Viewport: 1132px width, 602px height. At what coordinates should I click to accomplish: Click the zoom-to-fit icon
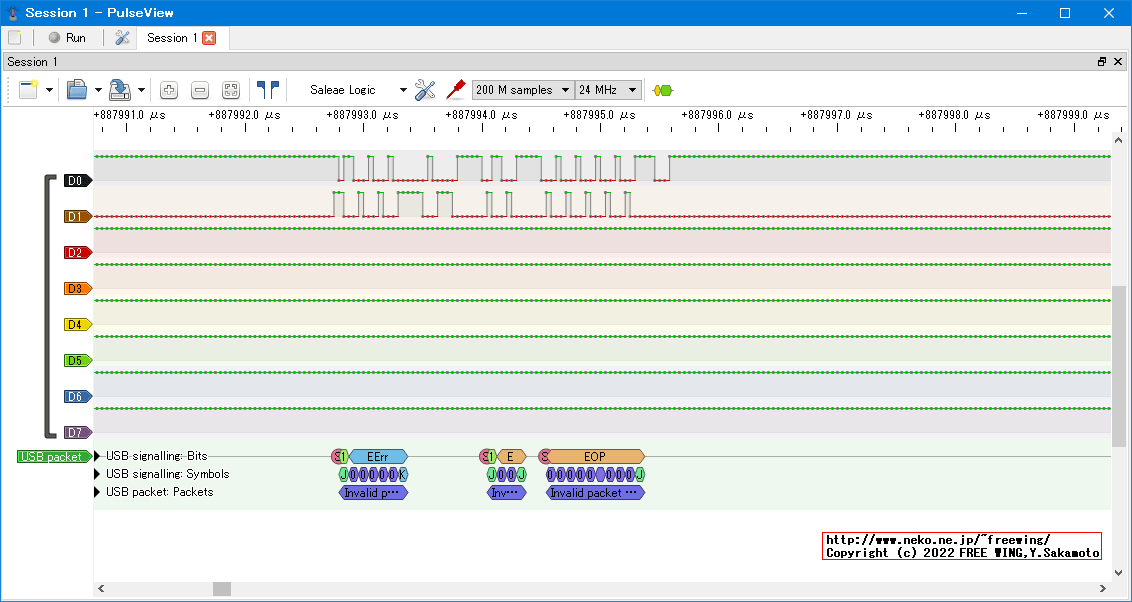point(231,90)
